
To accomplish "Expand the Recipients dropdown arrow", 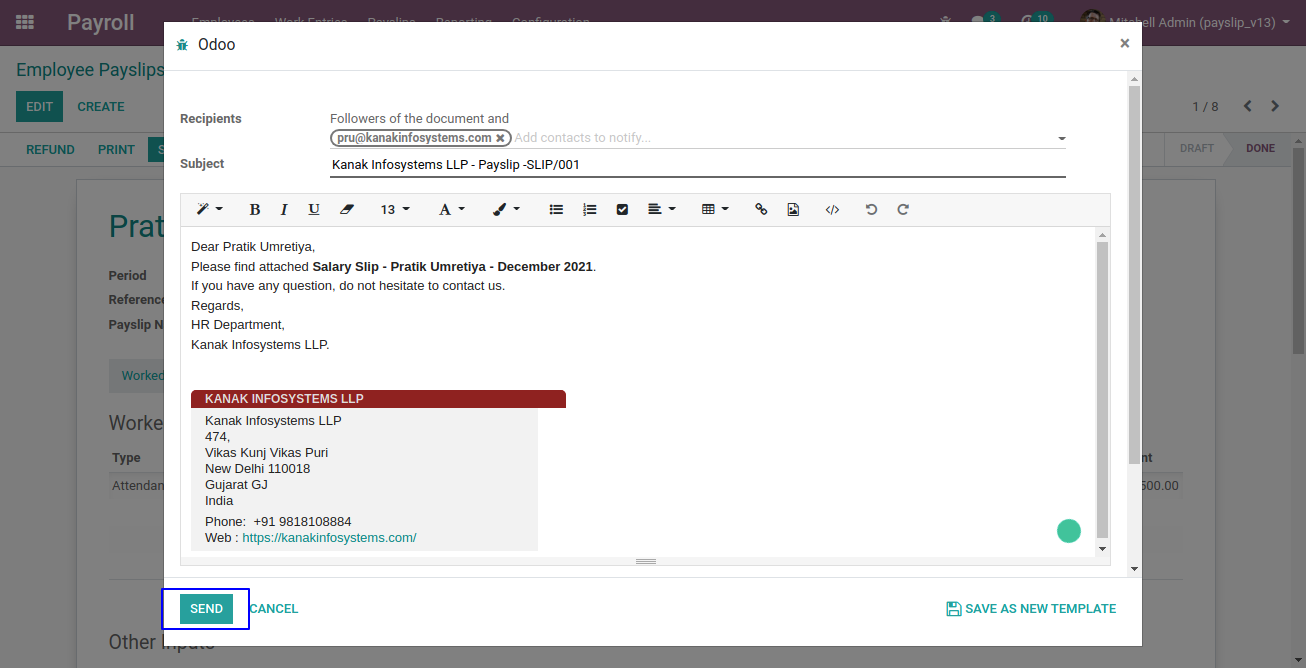I will coord(1061,139).
